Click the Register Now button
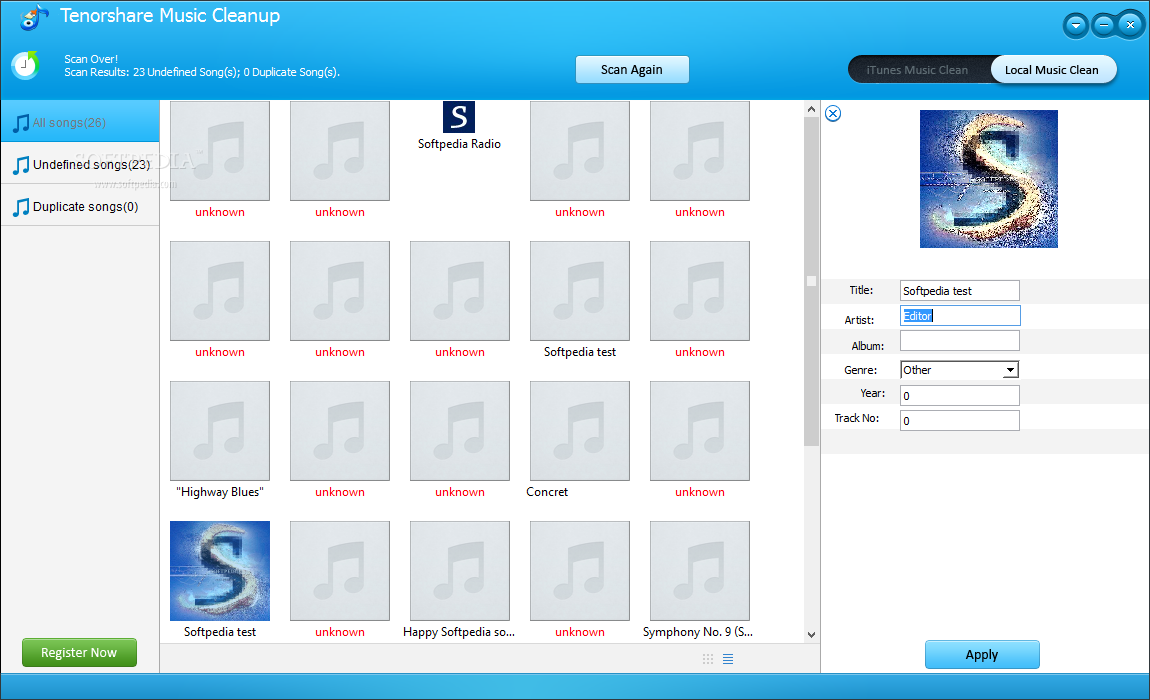Screen dimensions: 1150x700 (79, 652)
